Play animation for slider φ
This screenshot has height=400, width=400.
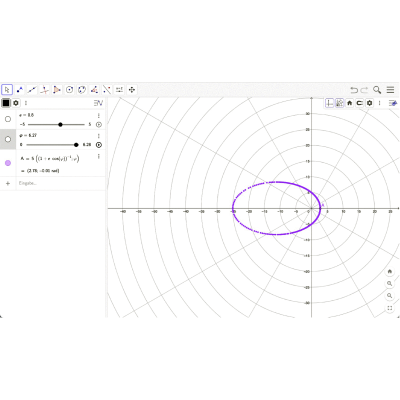tap(99, 145)
